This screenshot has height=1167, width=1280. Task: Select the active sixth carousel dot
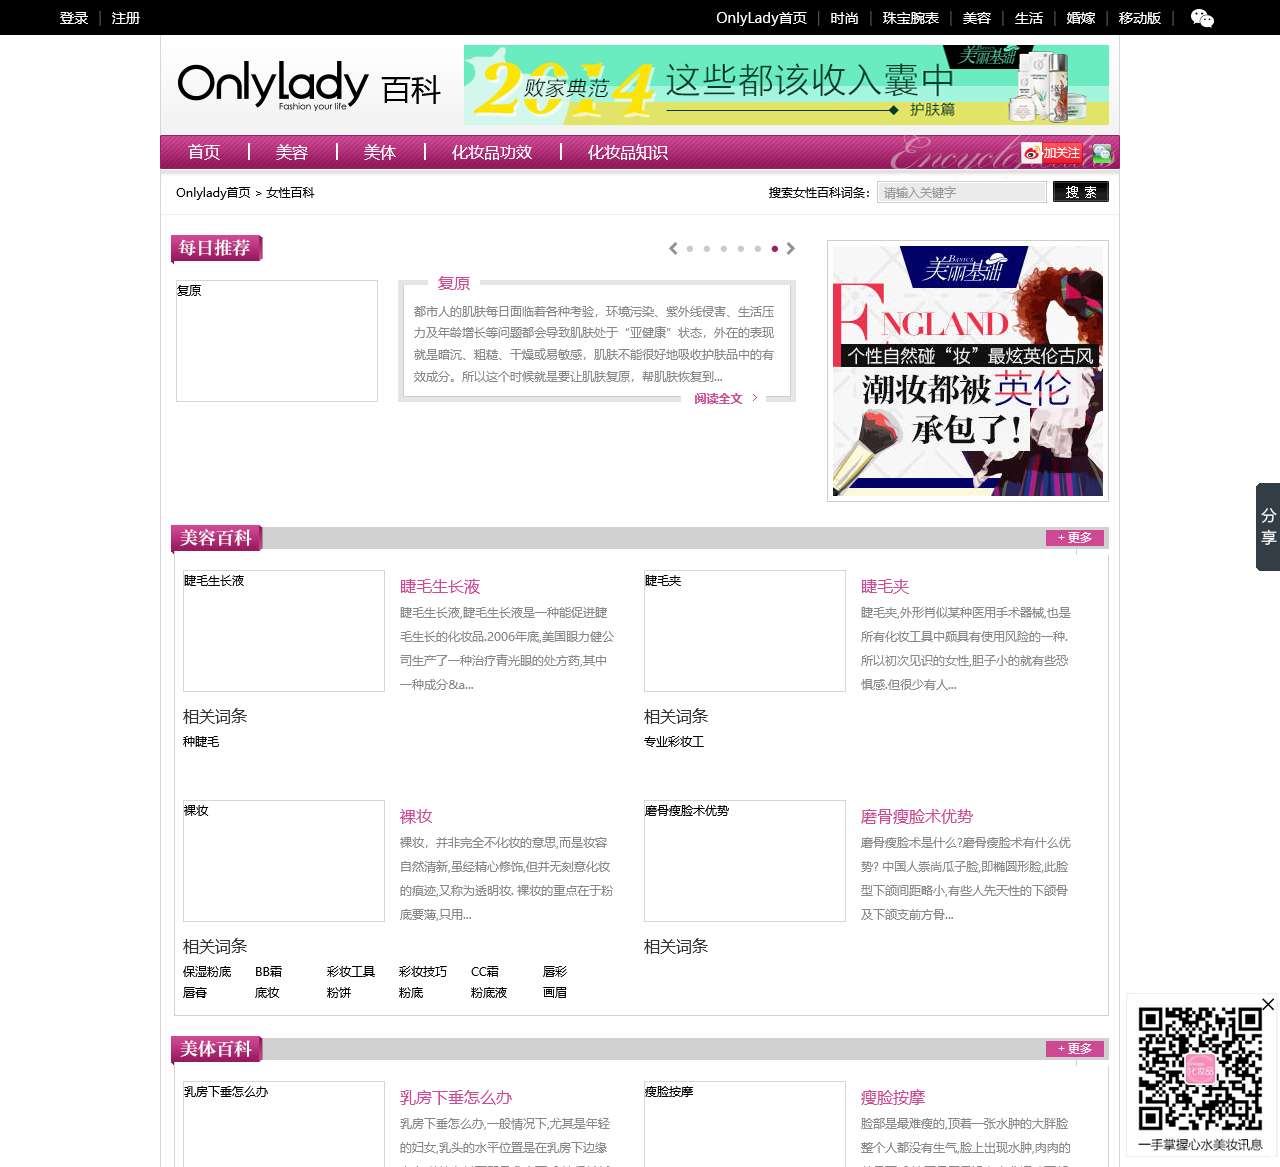[x=774, y=249]
